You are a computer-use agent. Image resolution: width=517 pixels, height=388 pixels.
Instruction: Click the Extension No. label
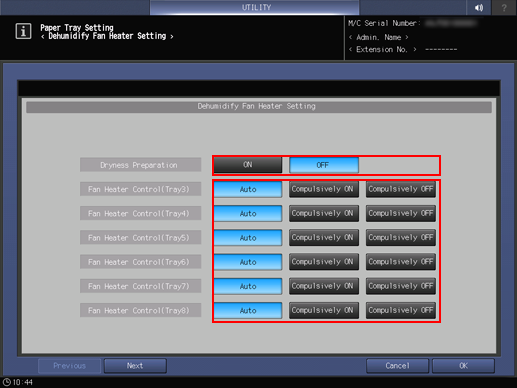pos(382,50)
